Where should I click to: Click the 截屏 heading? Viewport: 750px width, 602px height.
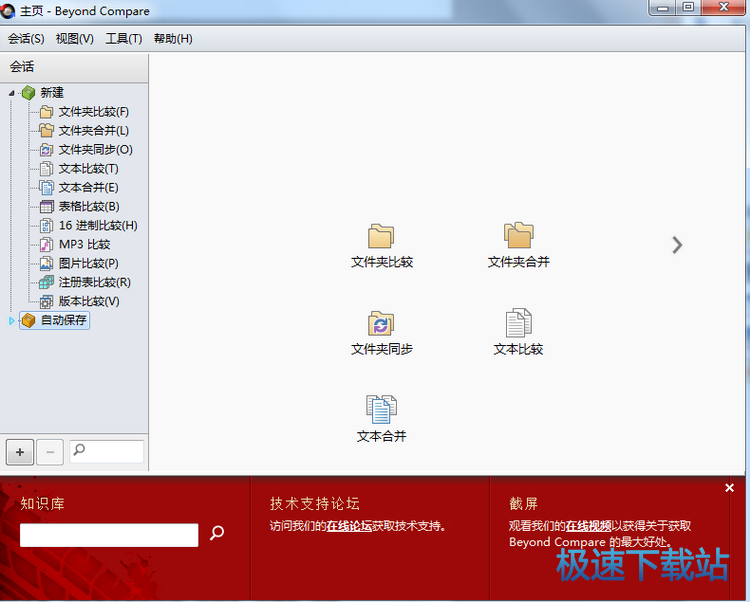[x=524, y=503]
